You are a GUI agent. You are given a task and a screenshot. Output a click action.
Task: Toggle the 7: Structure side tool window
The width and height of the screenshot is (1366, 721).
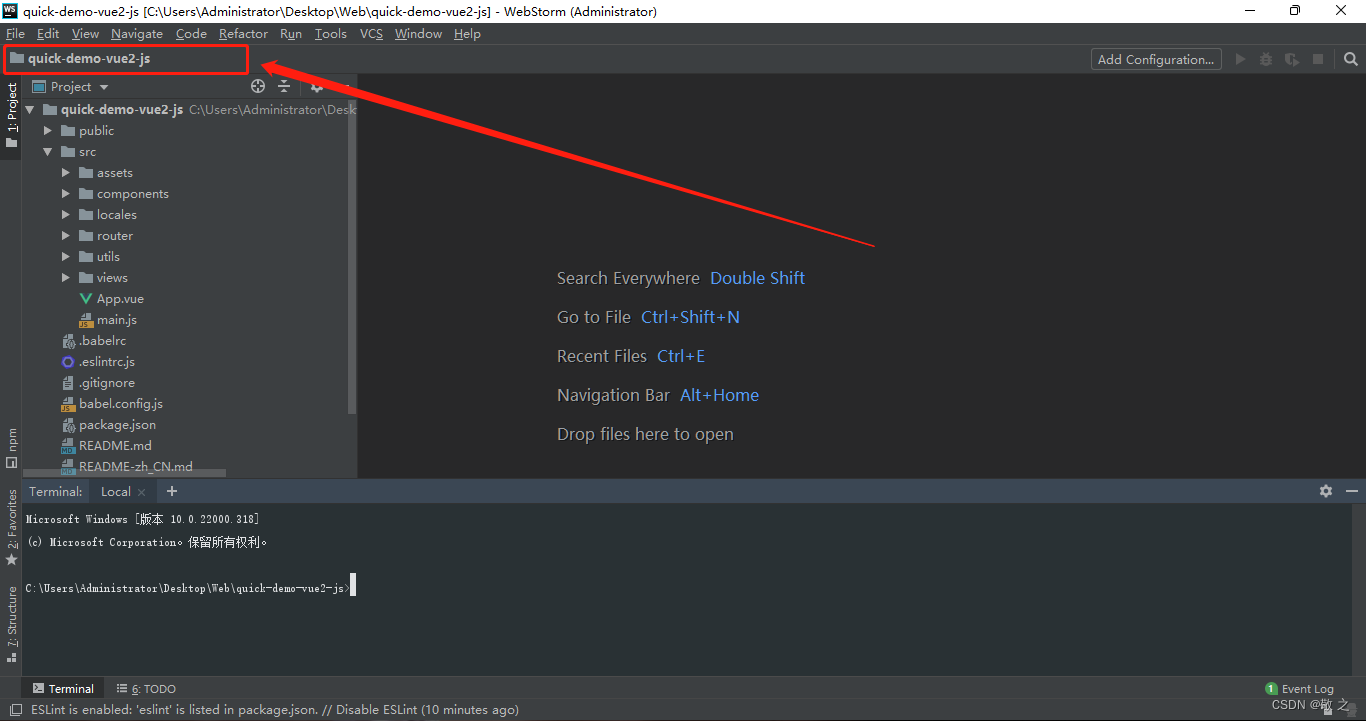(12, 624)
